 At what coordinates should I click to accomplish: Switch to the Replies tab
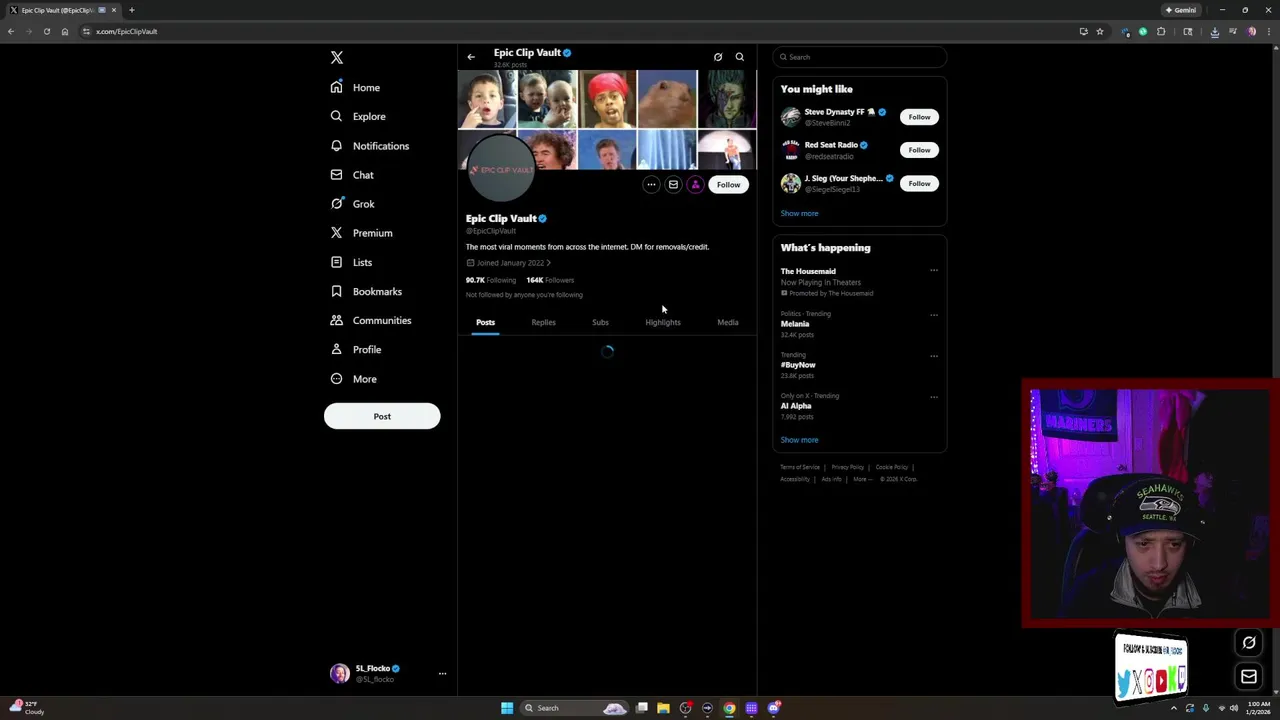(x=543, y=322)
